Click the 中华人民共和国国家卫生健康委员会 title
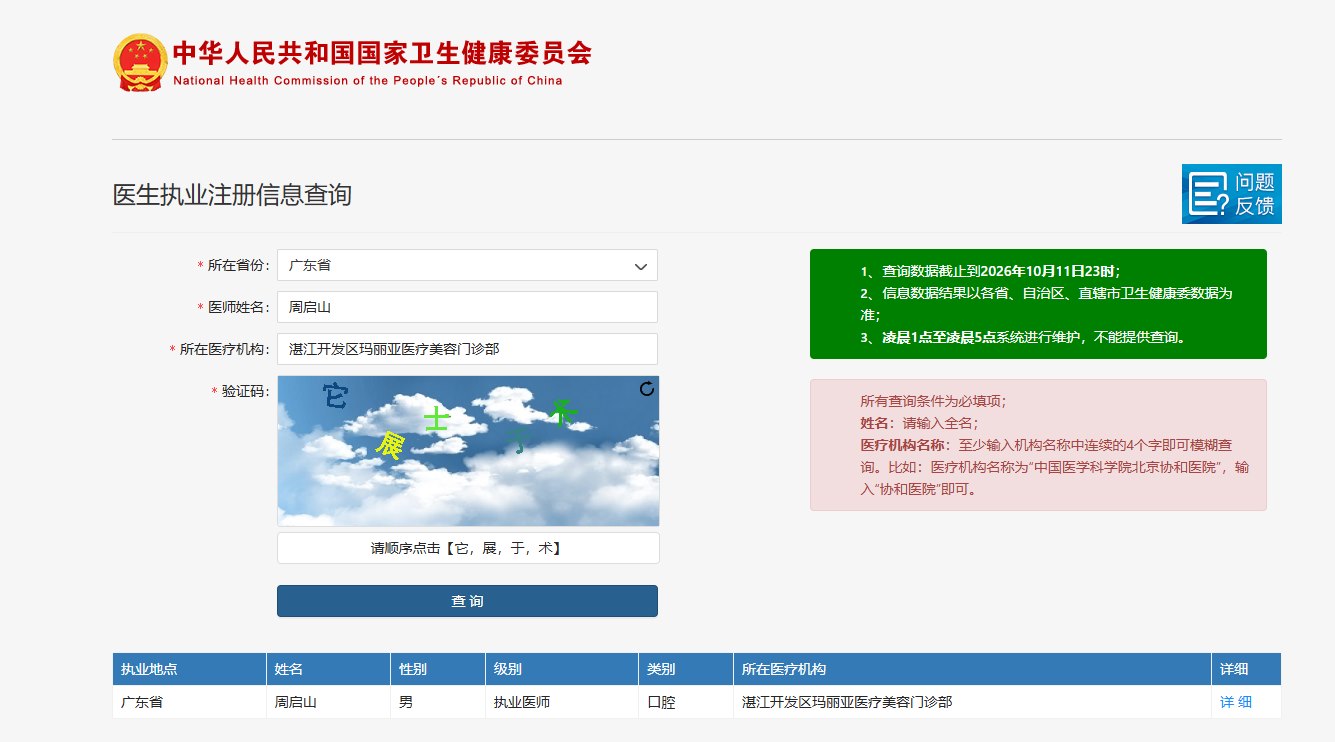Viewport: 1335px width, 742px height. [382, 53]
